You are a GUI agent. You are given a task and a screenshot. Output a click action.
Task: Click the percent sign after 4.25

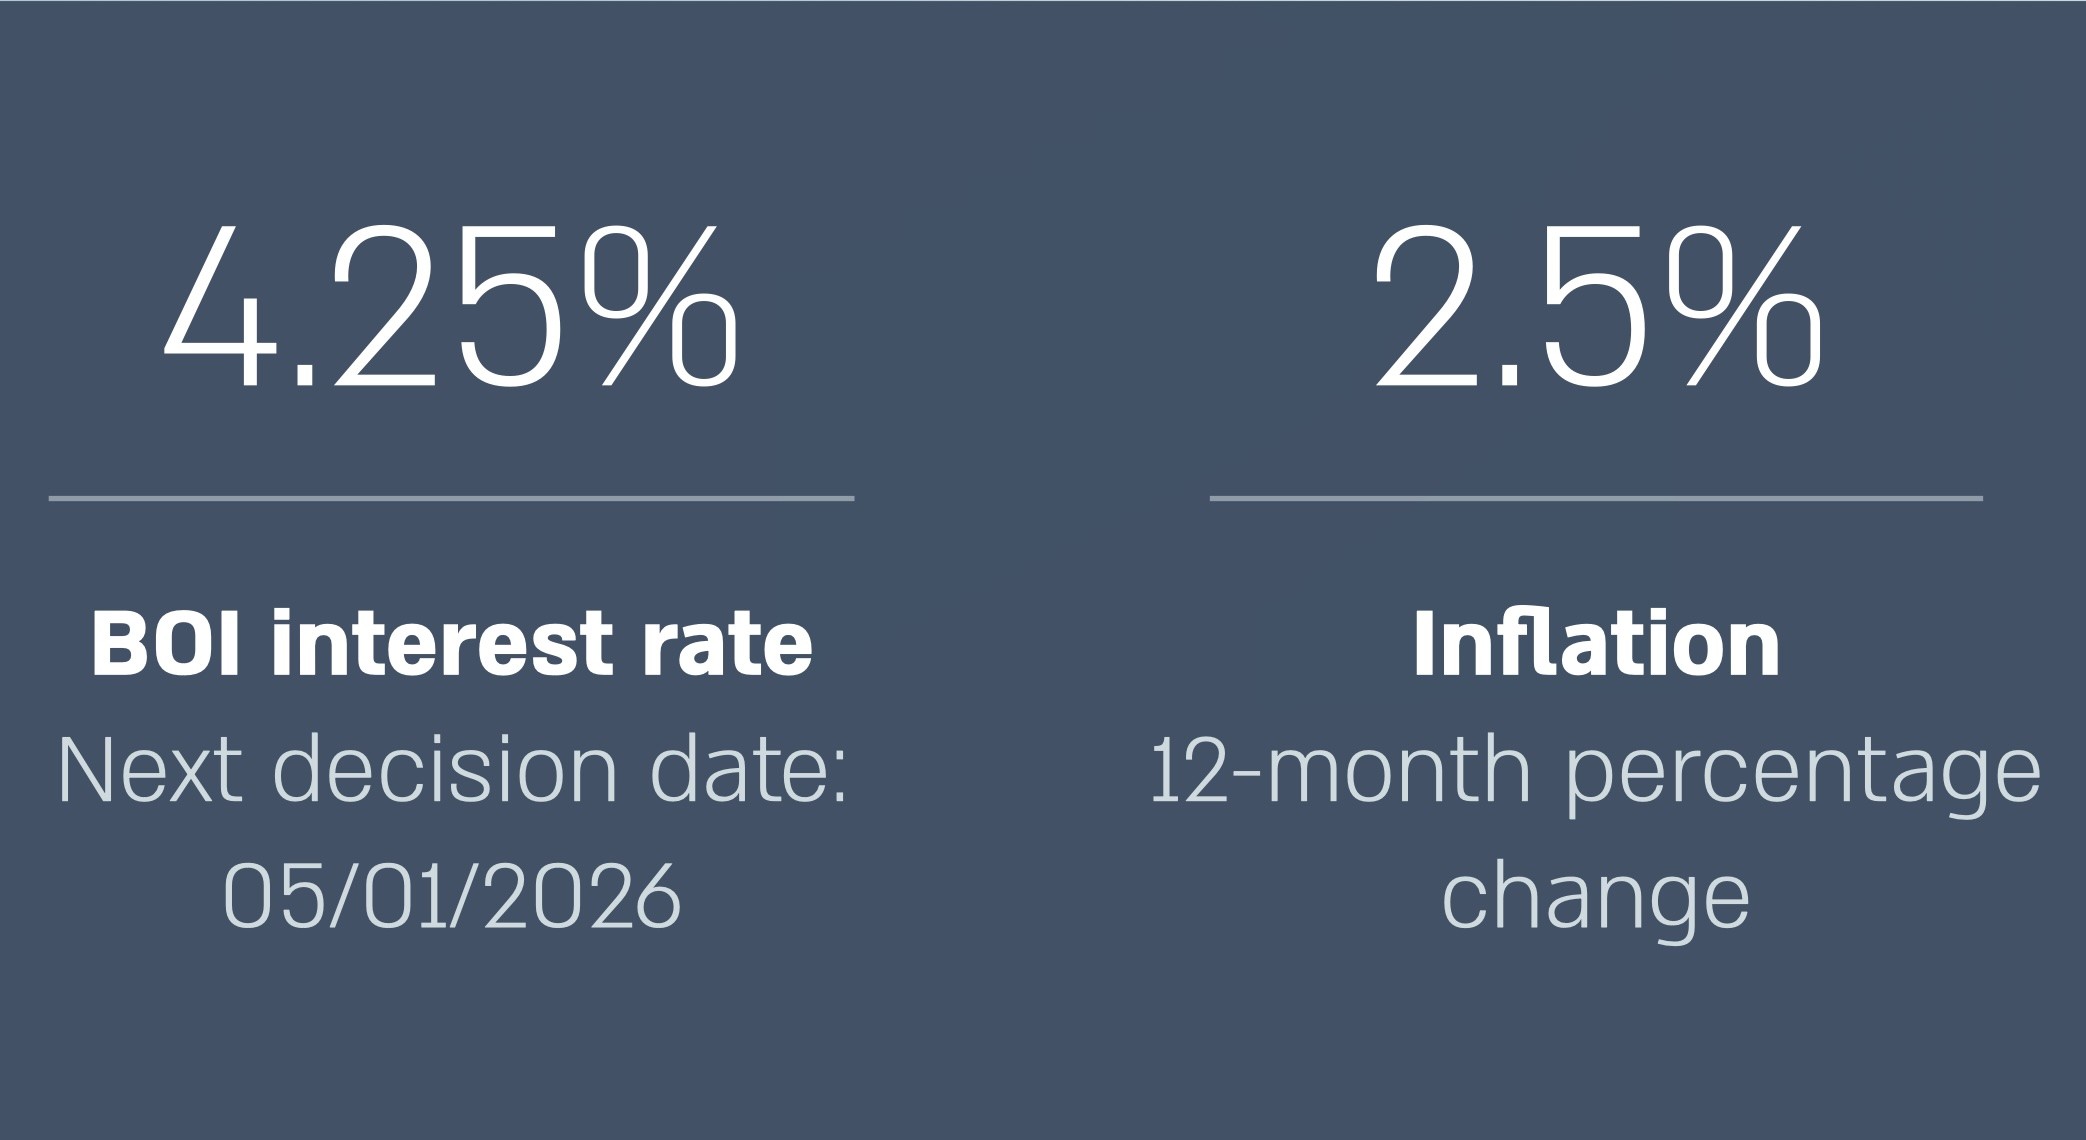(x=661, y=305)
